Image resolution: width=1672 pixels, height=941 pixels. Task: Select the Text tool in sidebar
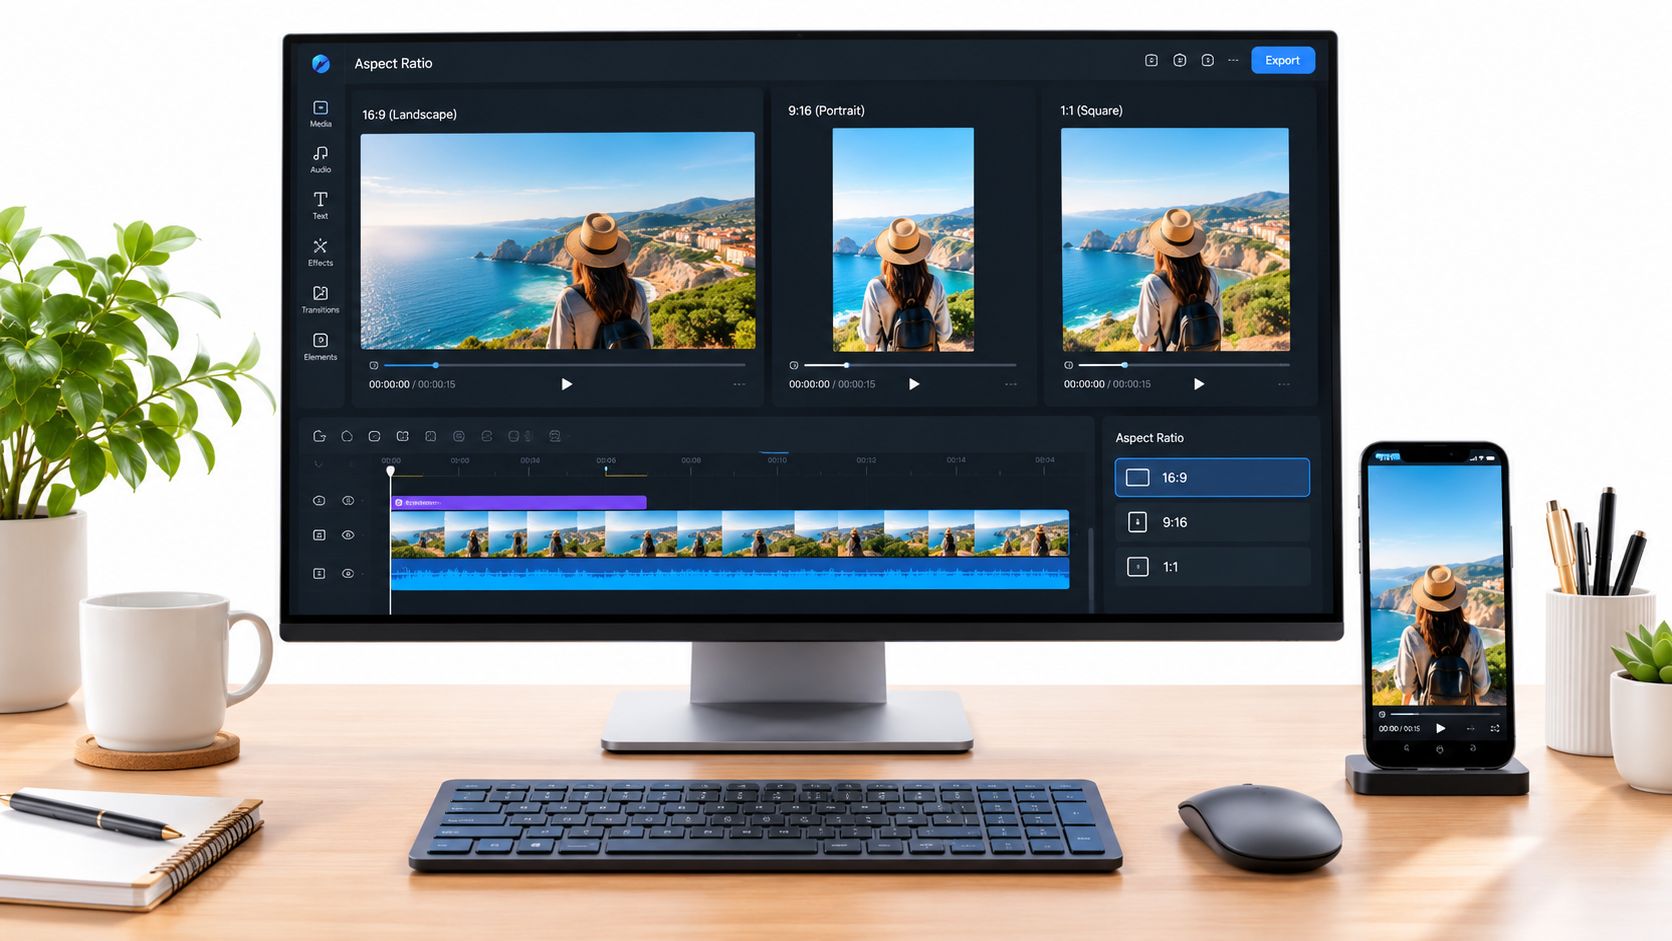coord(320,204)
